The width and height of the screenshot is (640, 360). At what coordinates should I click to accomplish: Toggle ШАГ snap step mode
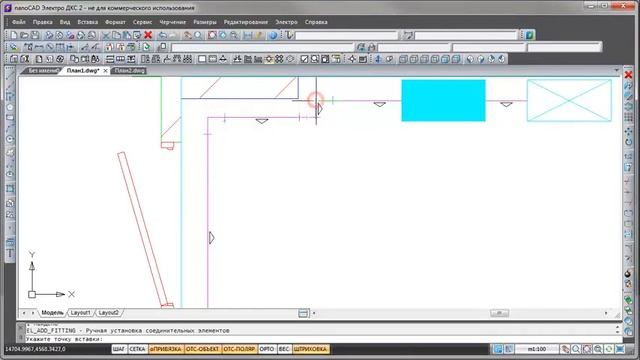(x=119, y=349)
